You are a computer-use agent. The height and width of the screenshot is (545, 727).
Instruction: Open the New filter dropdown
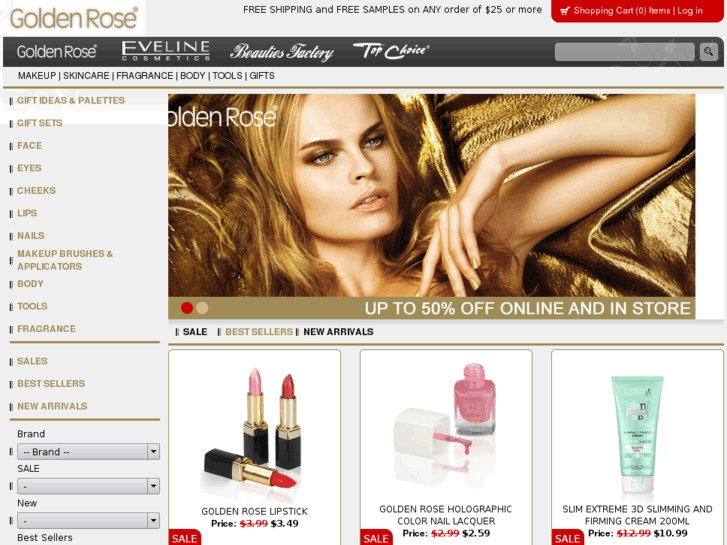coord(89,520)
